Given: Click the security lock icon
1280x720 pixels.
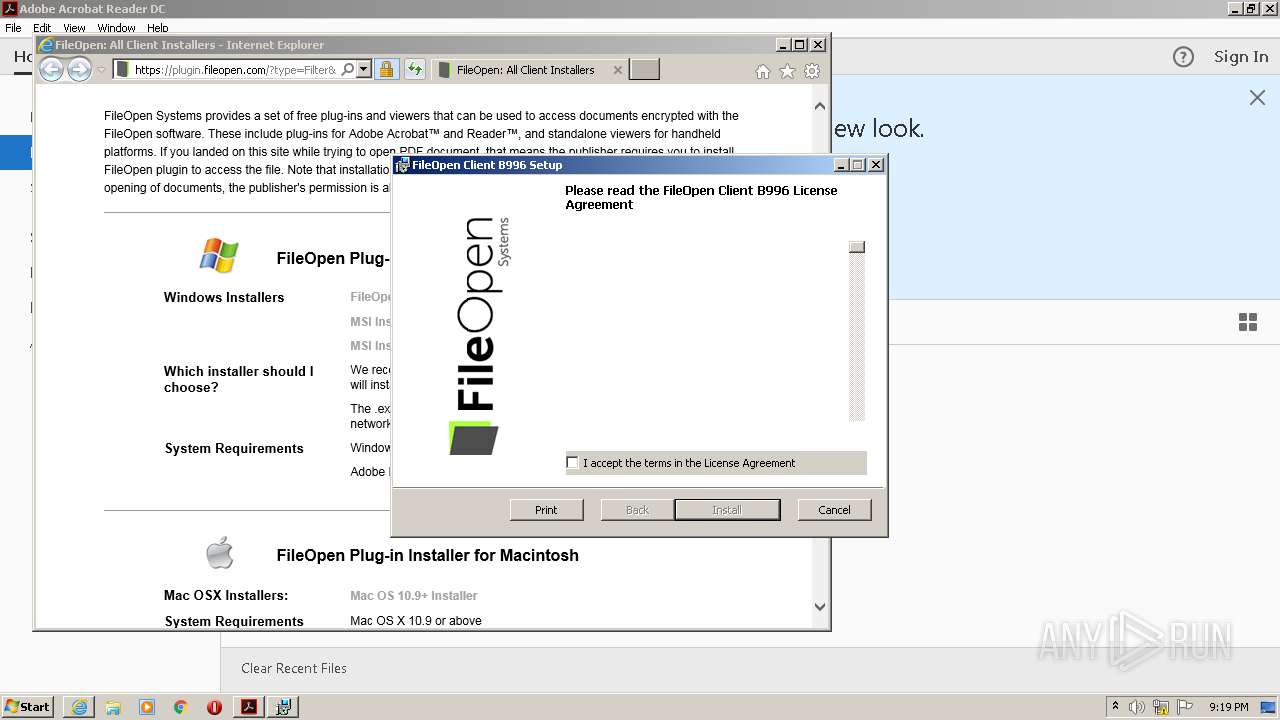Looking at the screenshot, I should click(x=386, y=70).
